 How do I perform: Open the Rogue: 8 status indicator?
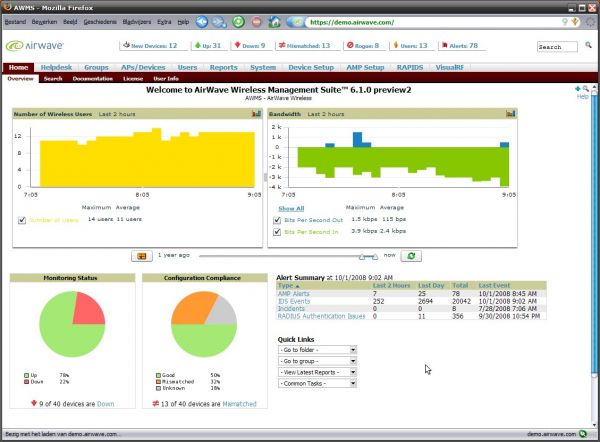pyautogui.click(x=363, y=46)
